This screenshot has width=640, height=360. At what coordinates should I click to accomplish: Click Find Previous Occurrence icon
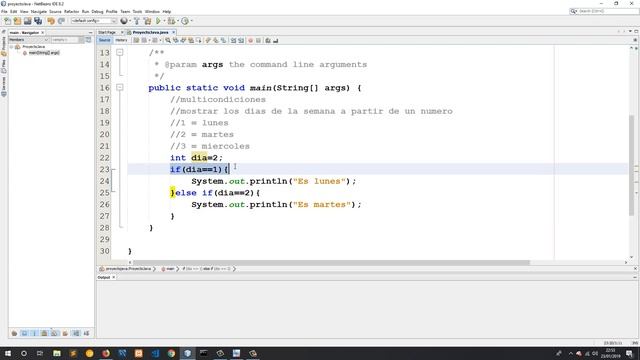(176, 40)
